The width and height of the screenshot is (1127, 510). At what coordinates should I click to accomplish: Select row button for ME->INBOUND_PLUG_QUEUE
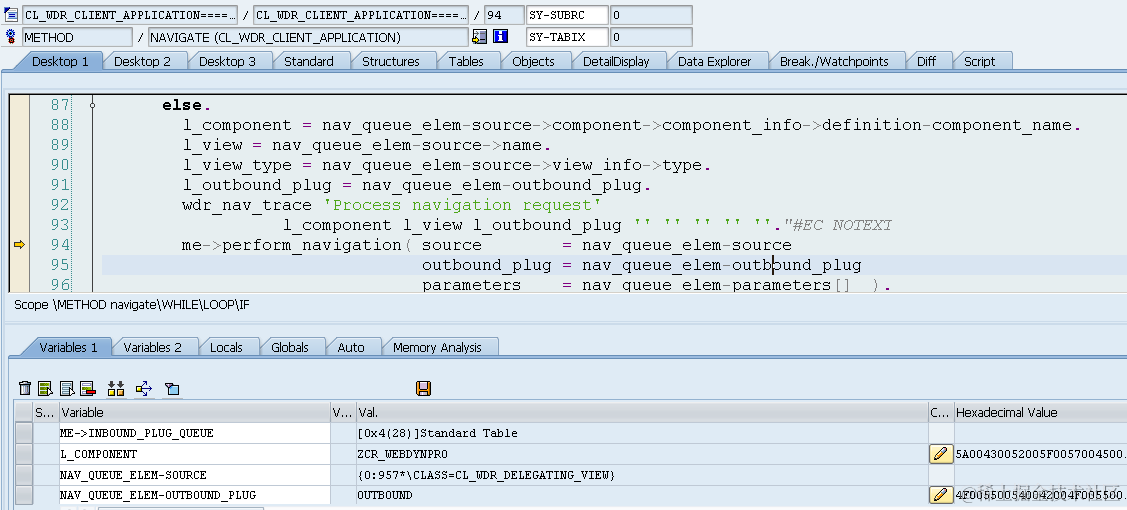(x=24, y=433)
